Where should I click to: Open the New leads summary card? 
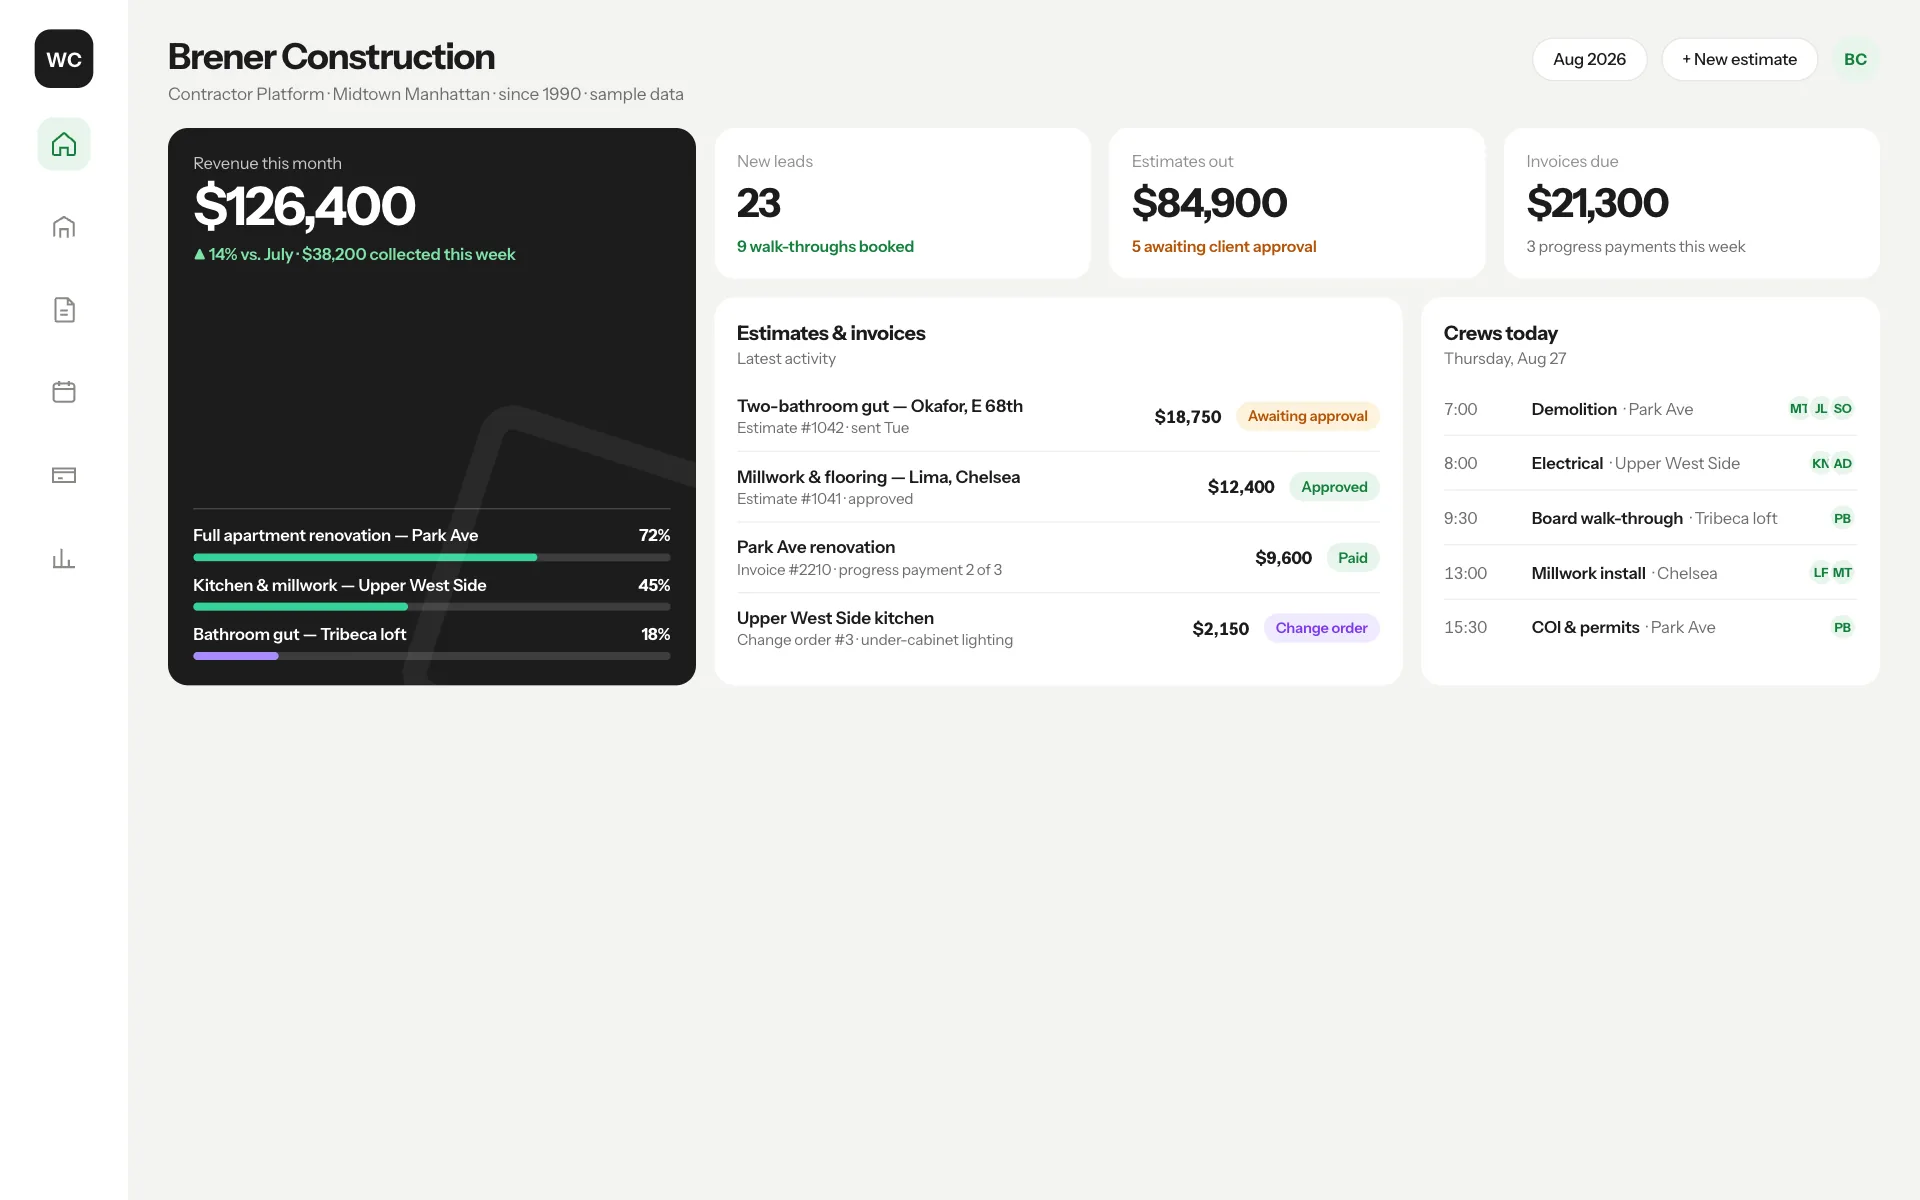point(902,203)
